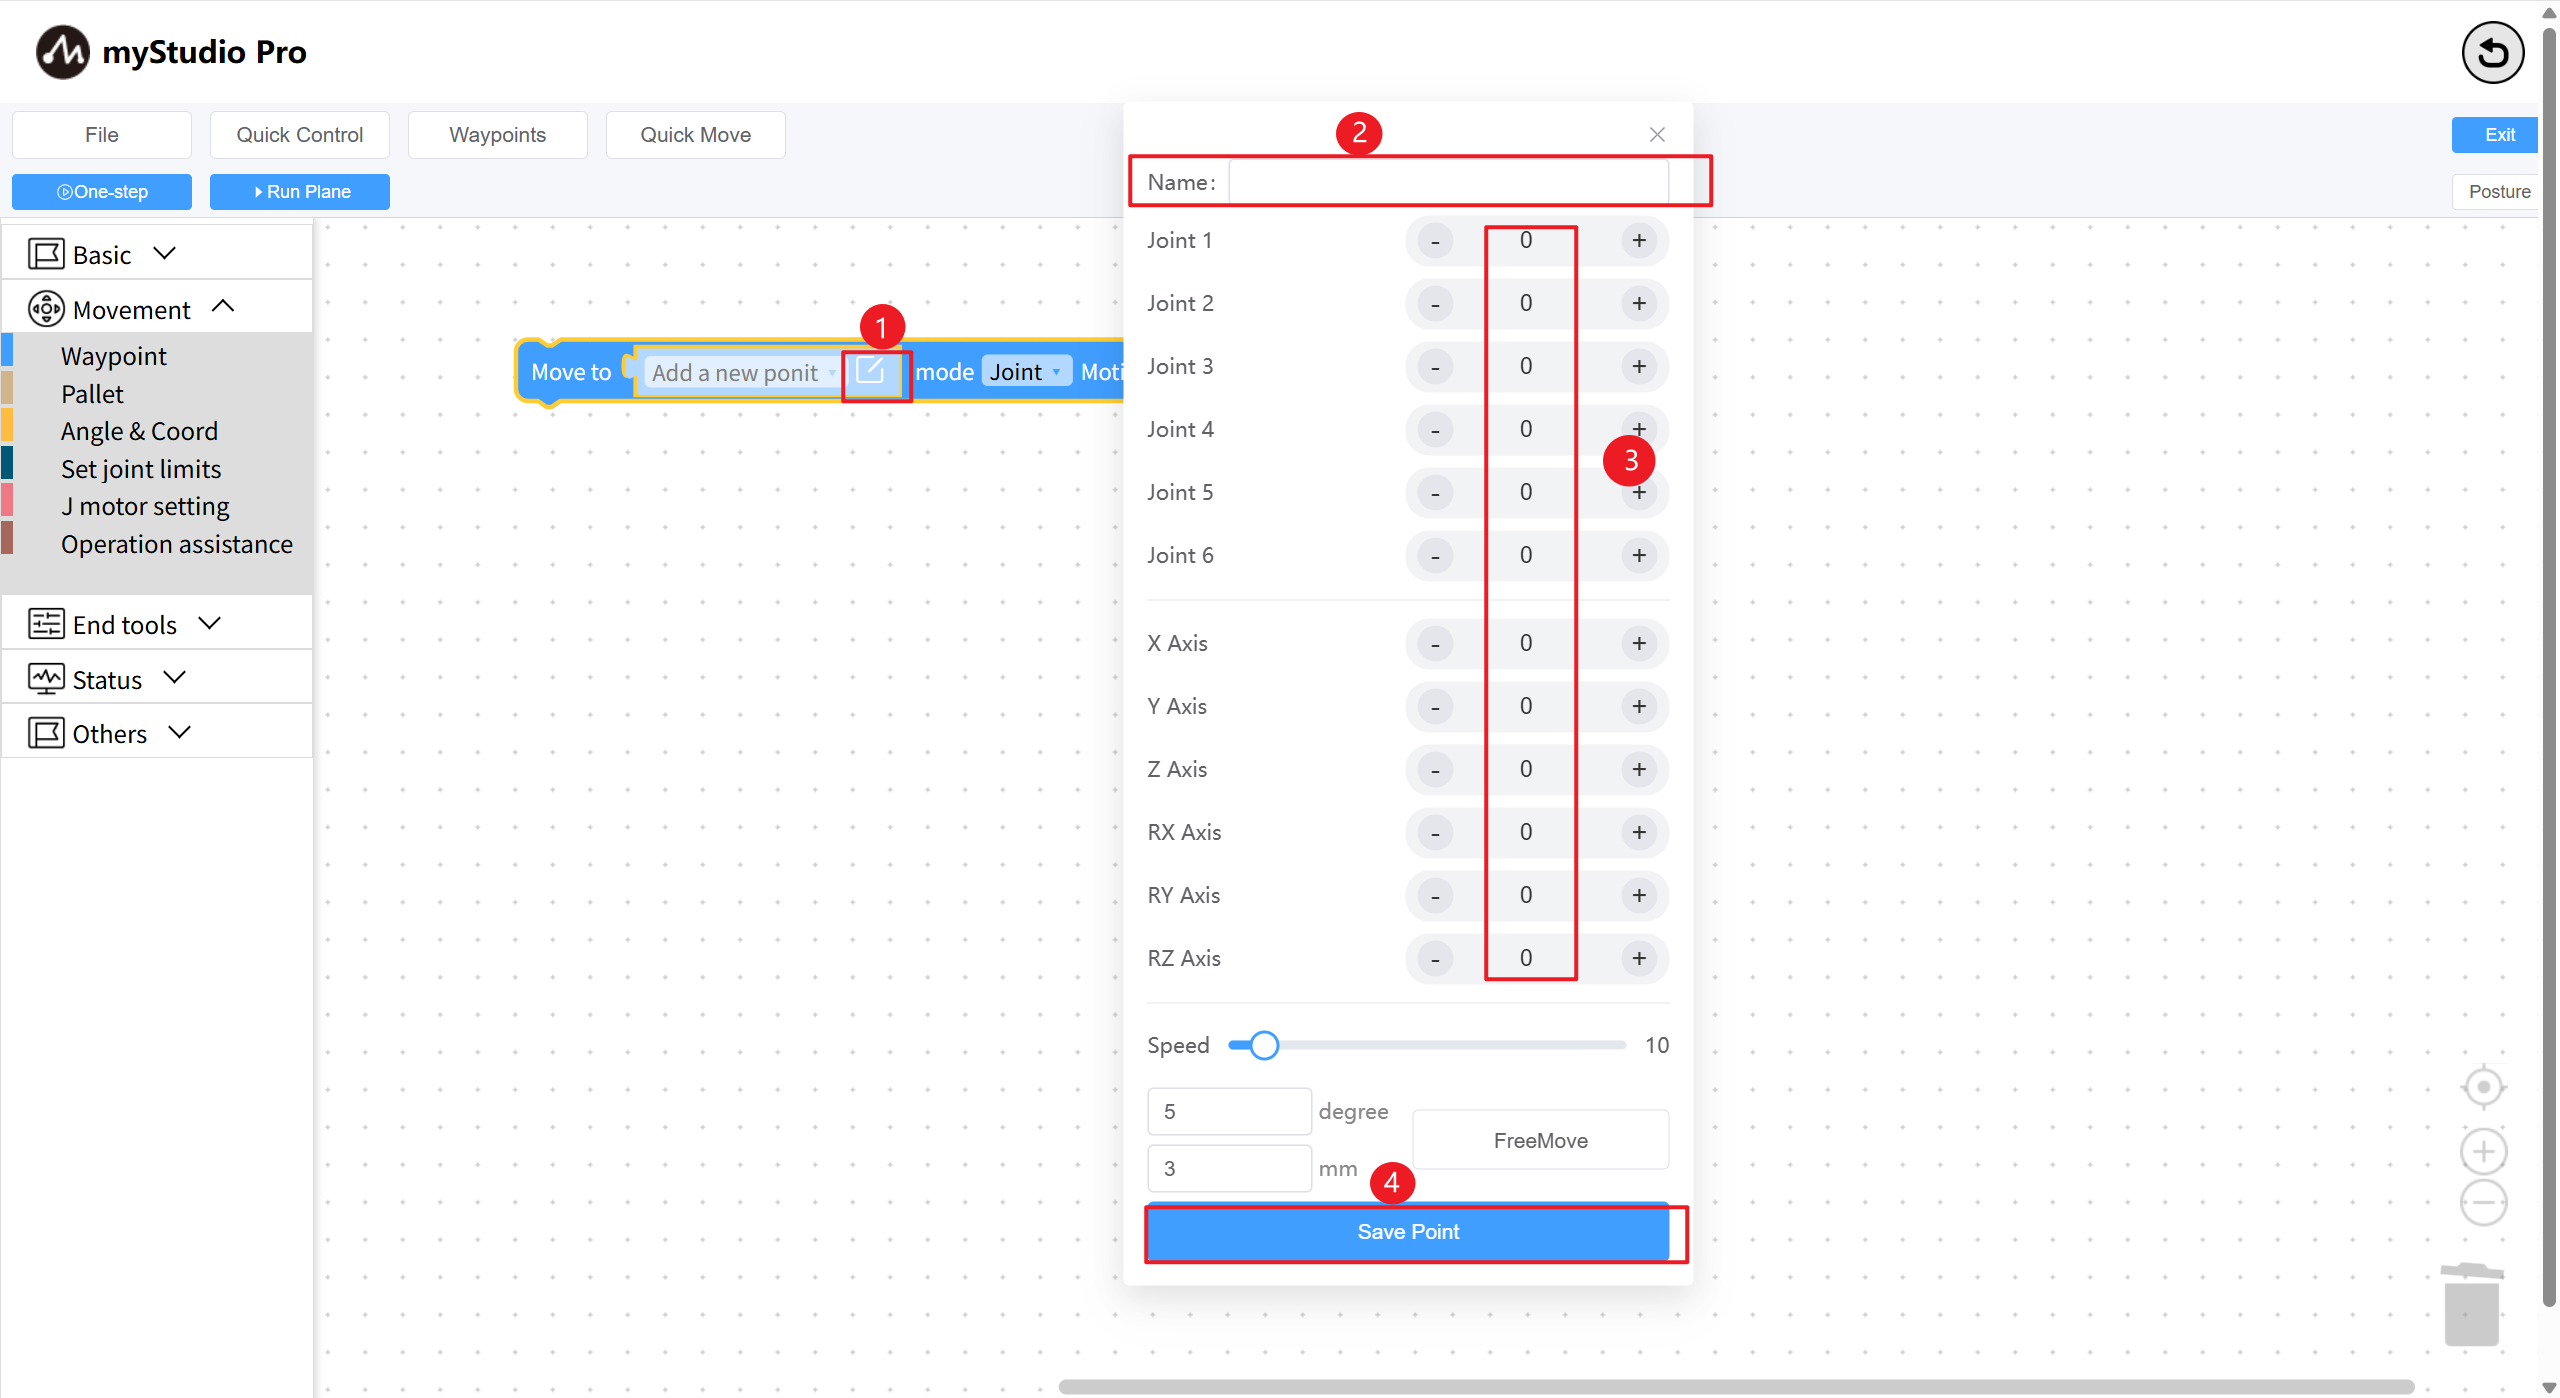2560x1398 pixels.
Task: Decrease Joint 3 value with minus
Action: point(1435,367)
